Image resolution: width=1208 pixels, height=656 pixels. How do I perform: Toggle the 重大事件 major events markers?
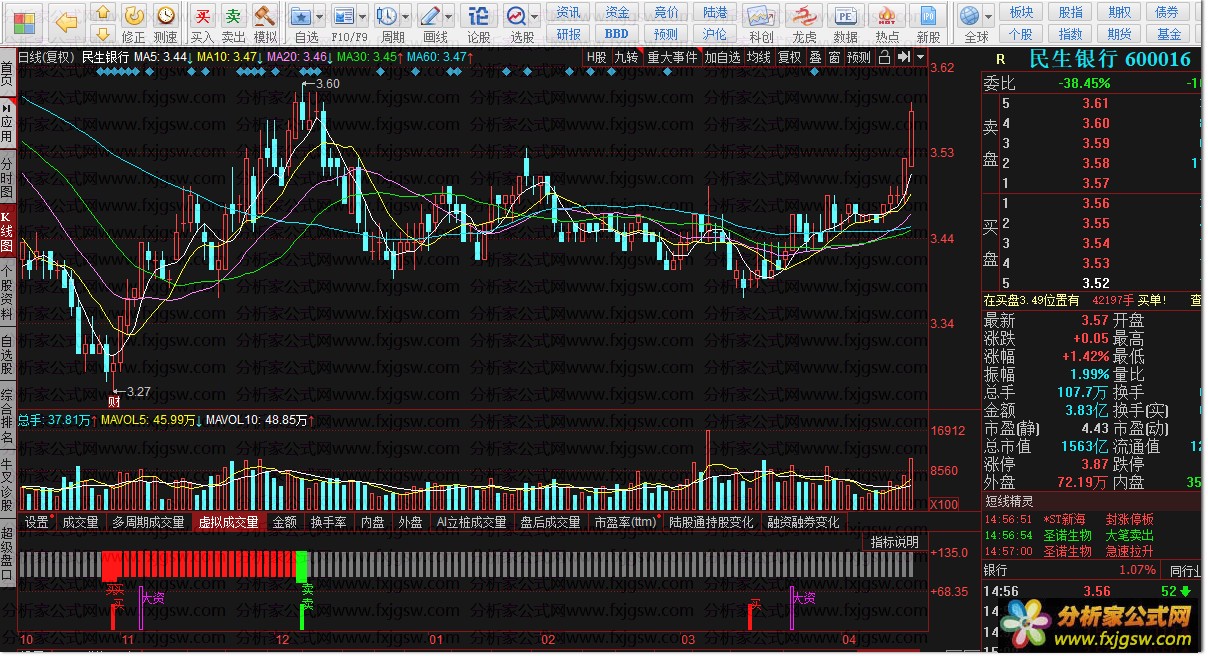pos(672,57)
